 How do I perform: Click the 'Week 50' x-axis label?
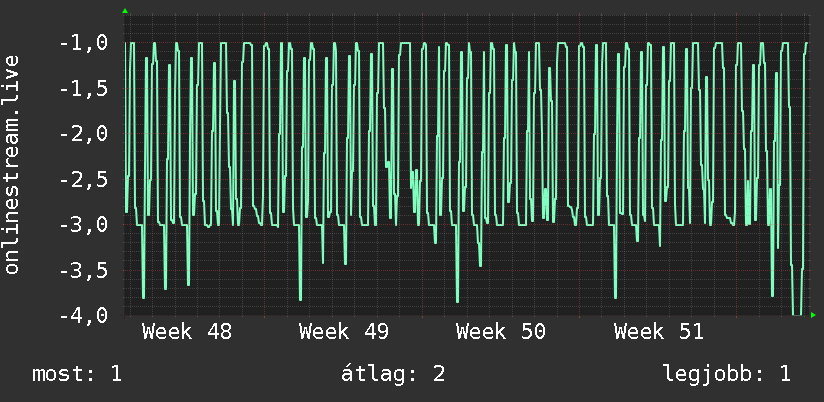(501, 332)
